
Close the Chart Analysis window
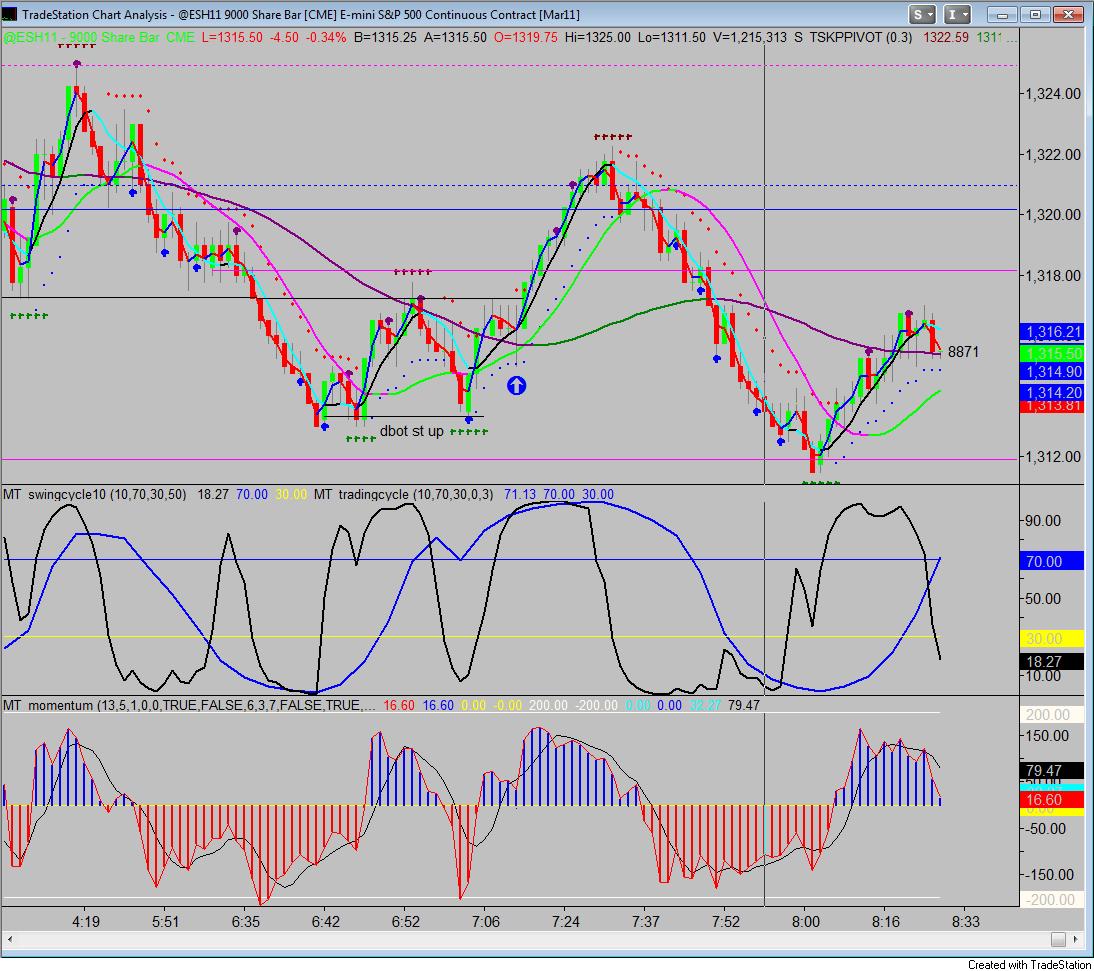tap(1068, 14)
